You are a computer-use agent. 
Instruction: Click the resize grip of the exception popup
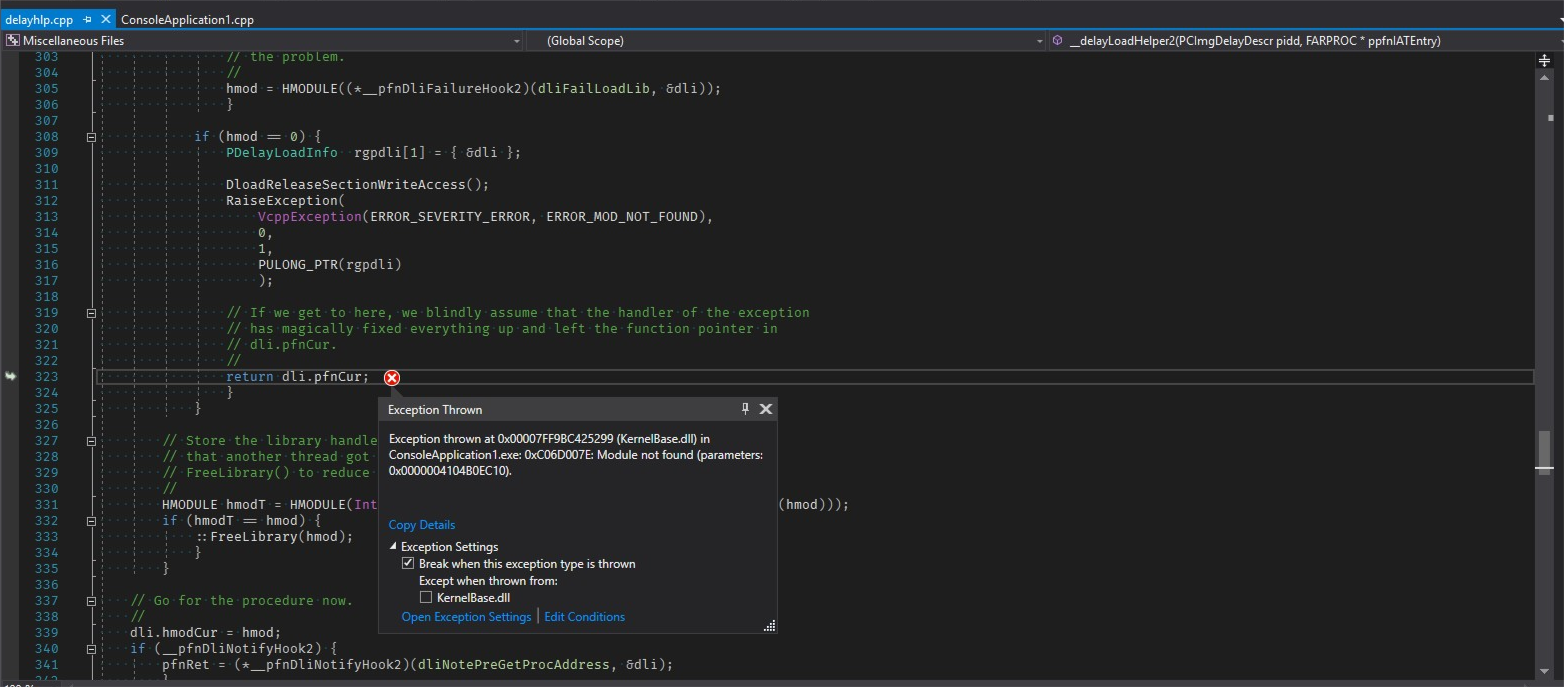coord(768,624)
